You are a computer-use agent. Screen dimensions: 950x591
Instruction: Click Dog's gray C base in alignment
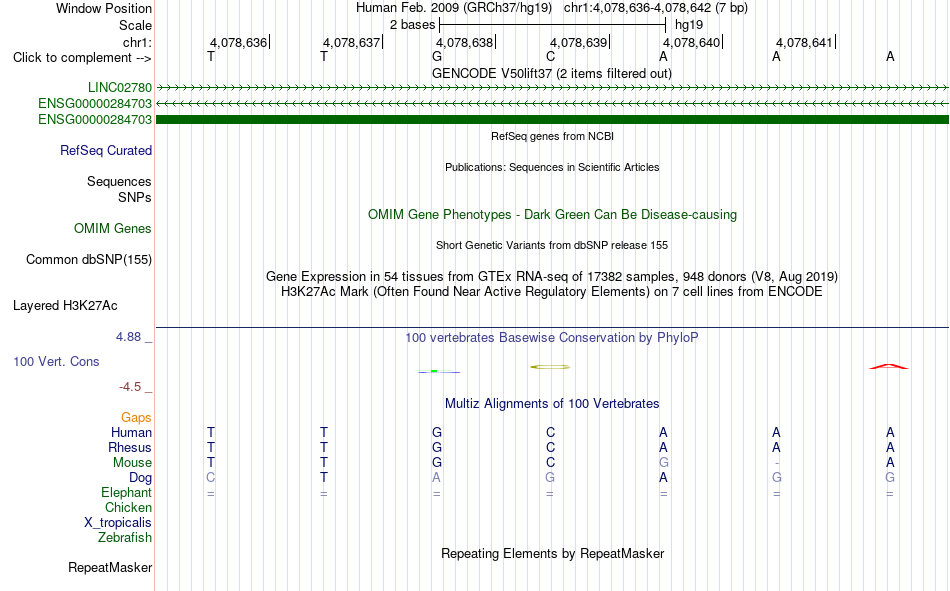210,478
